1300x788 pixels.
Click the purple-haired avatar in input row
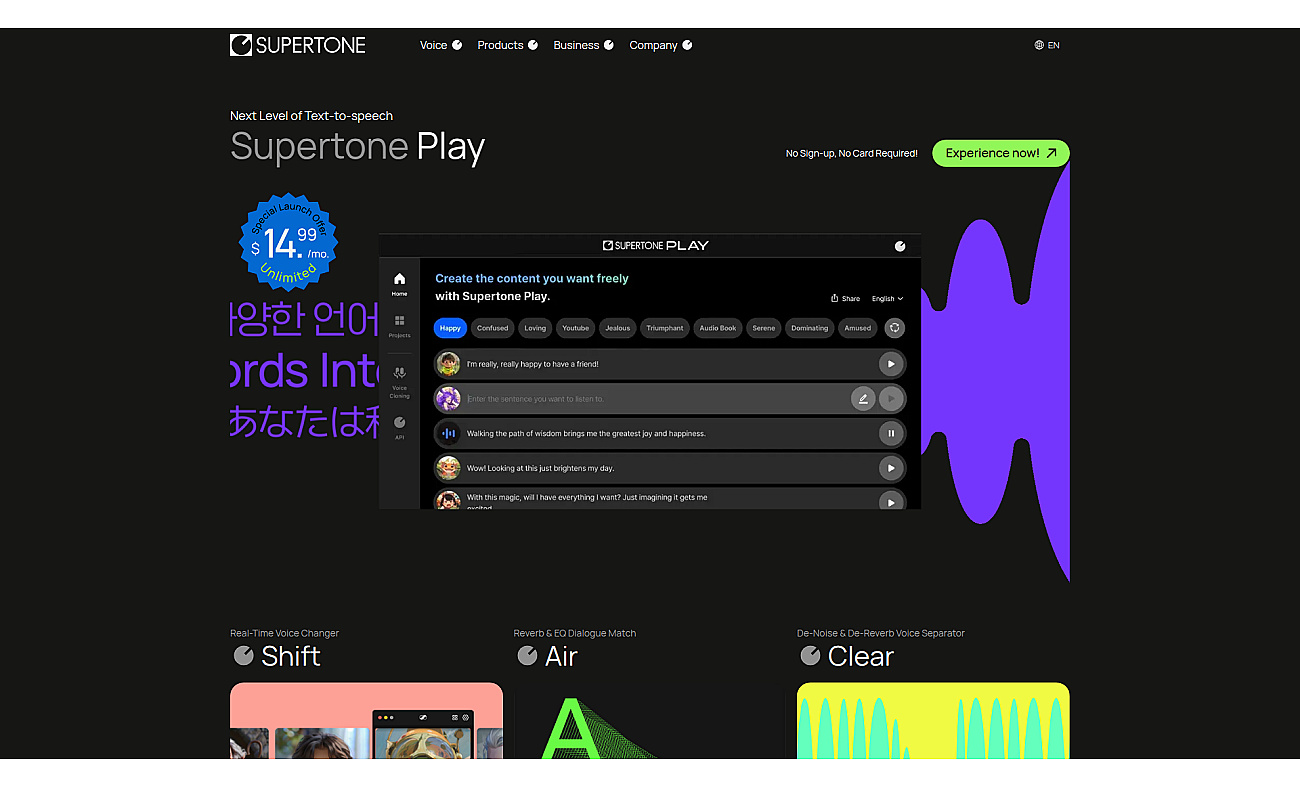point(448,399)
